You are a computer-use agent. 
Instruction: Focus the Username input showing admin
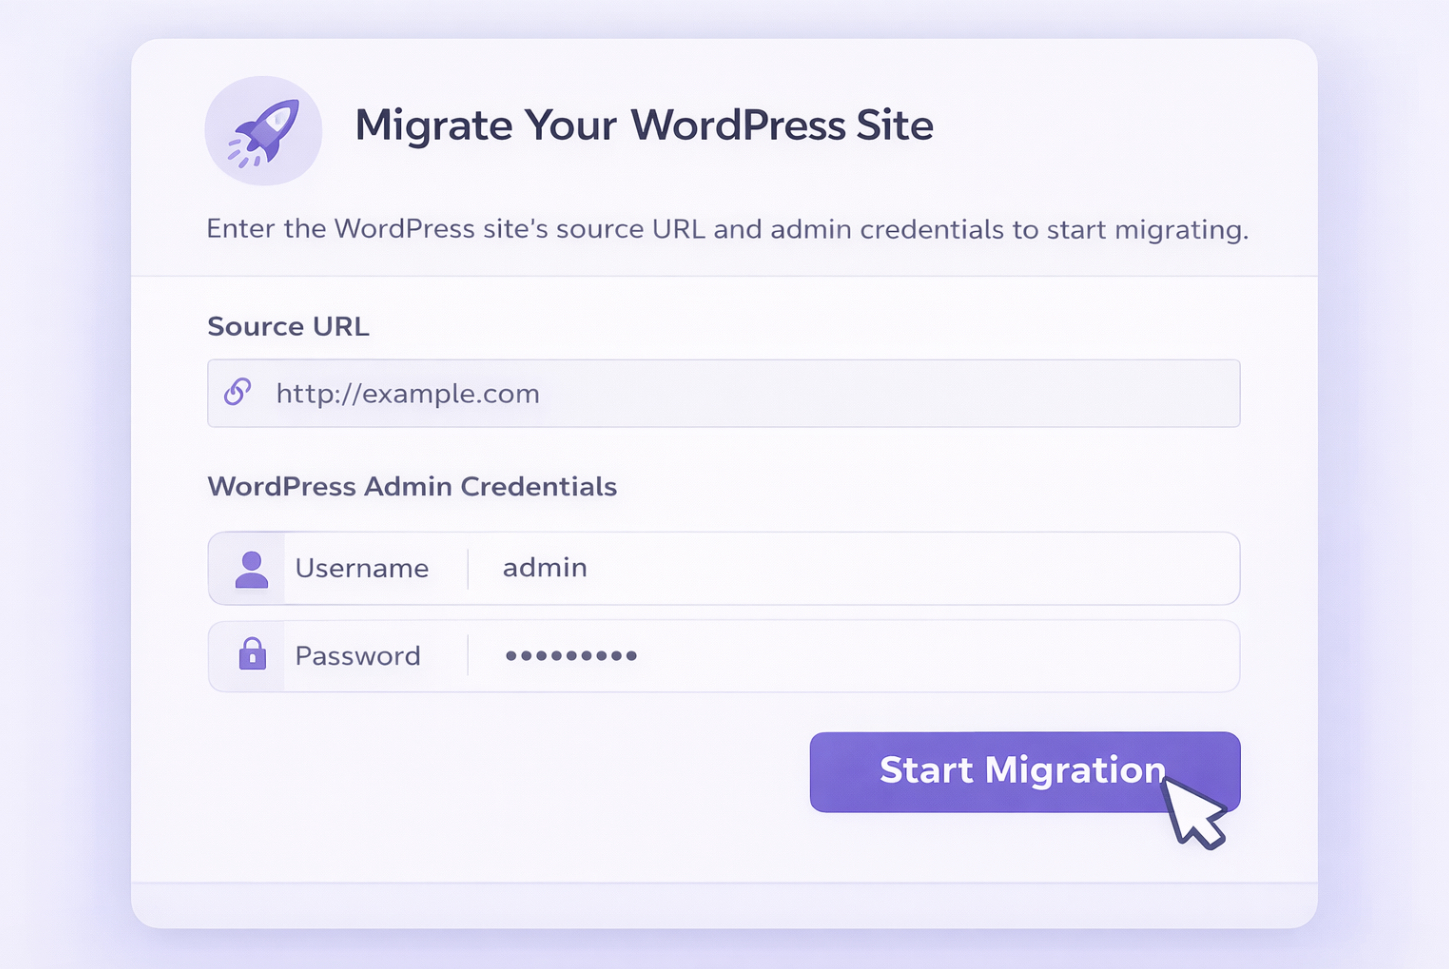(x=700, y=568)
